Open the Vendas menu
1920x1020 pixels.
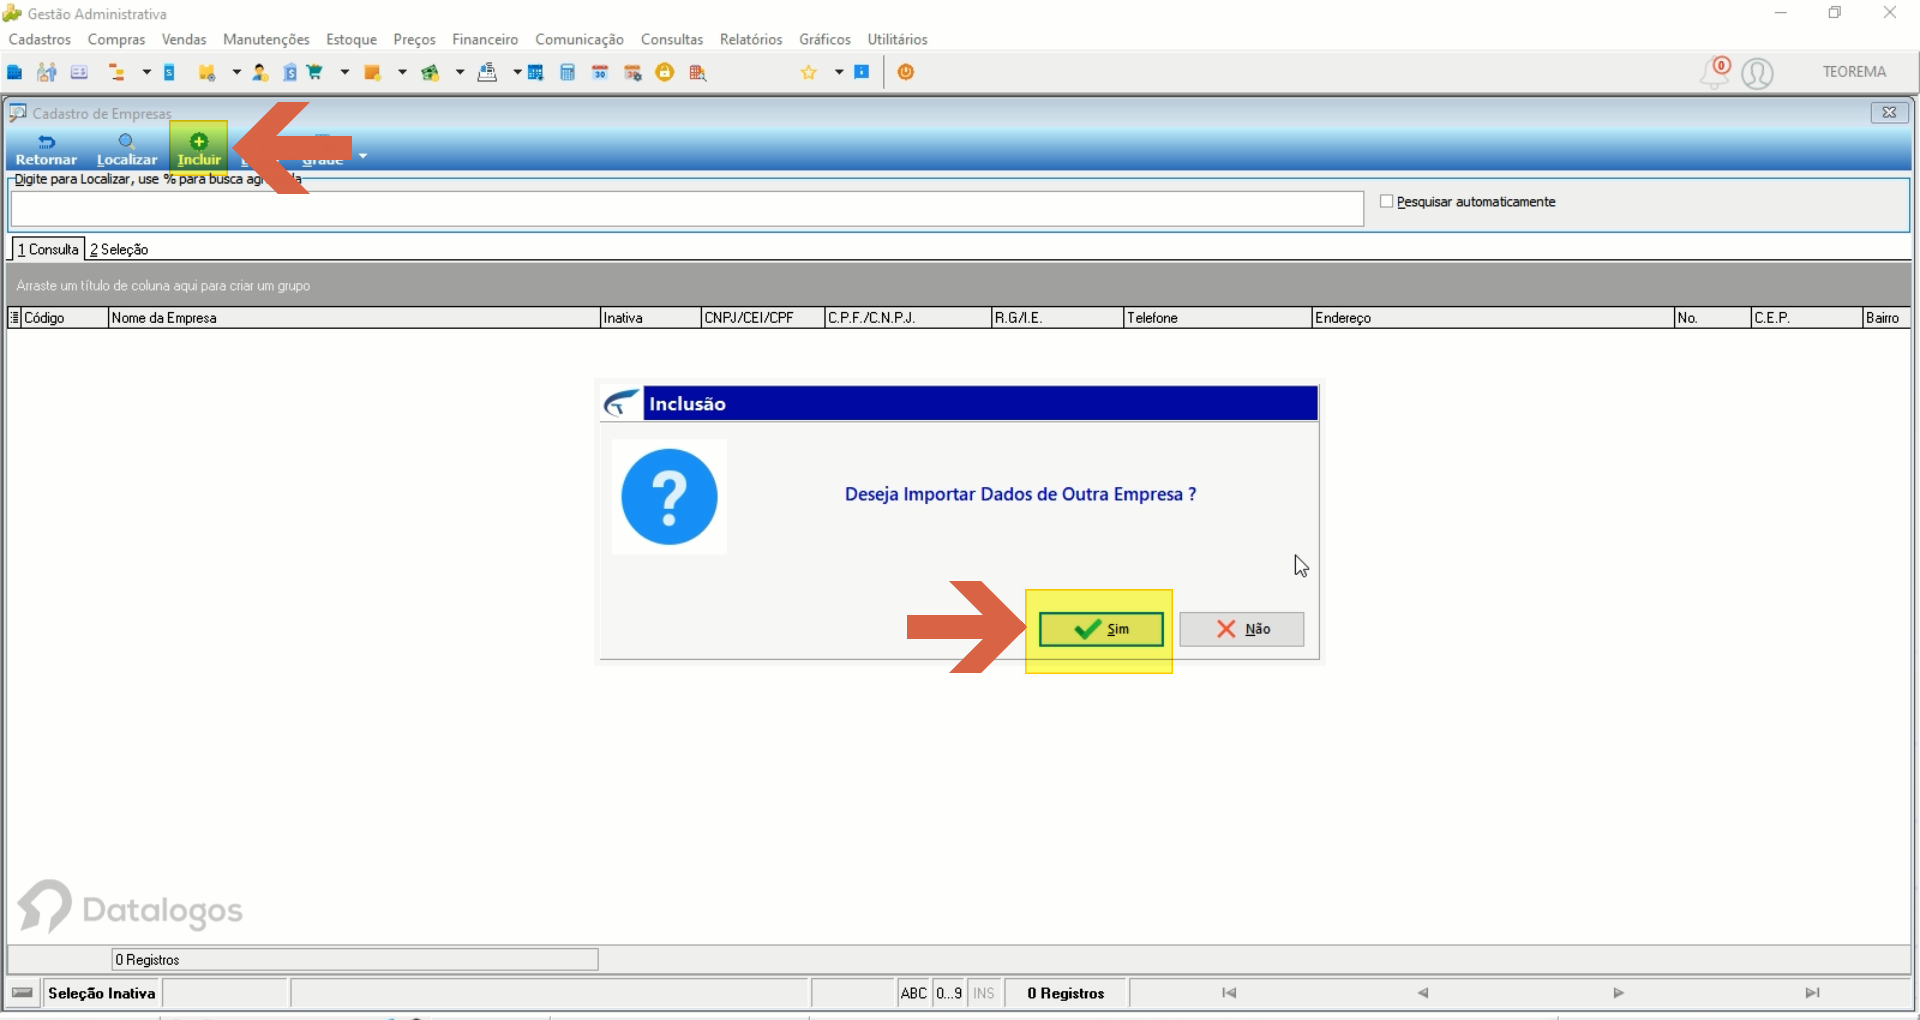(x=184, y=39)
